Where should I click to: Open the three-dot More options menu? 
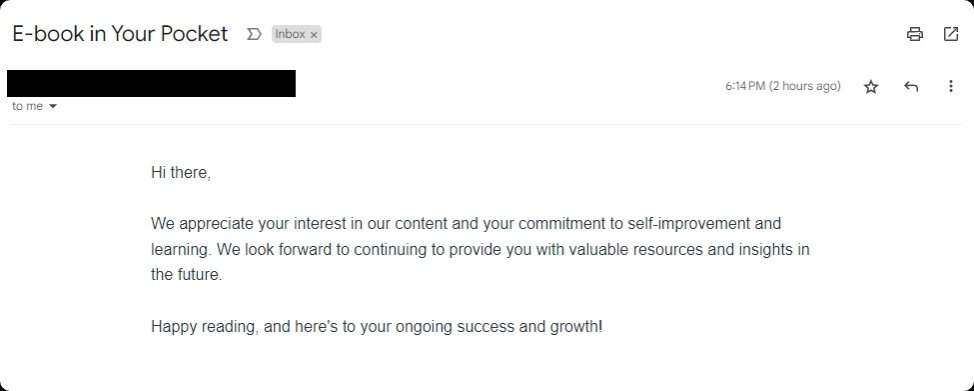point(950,86)
